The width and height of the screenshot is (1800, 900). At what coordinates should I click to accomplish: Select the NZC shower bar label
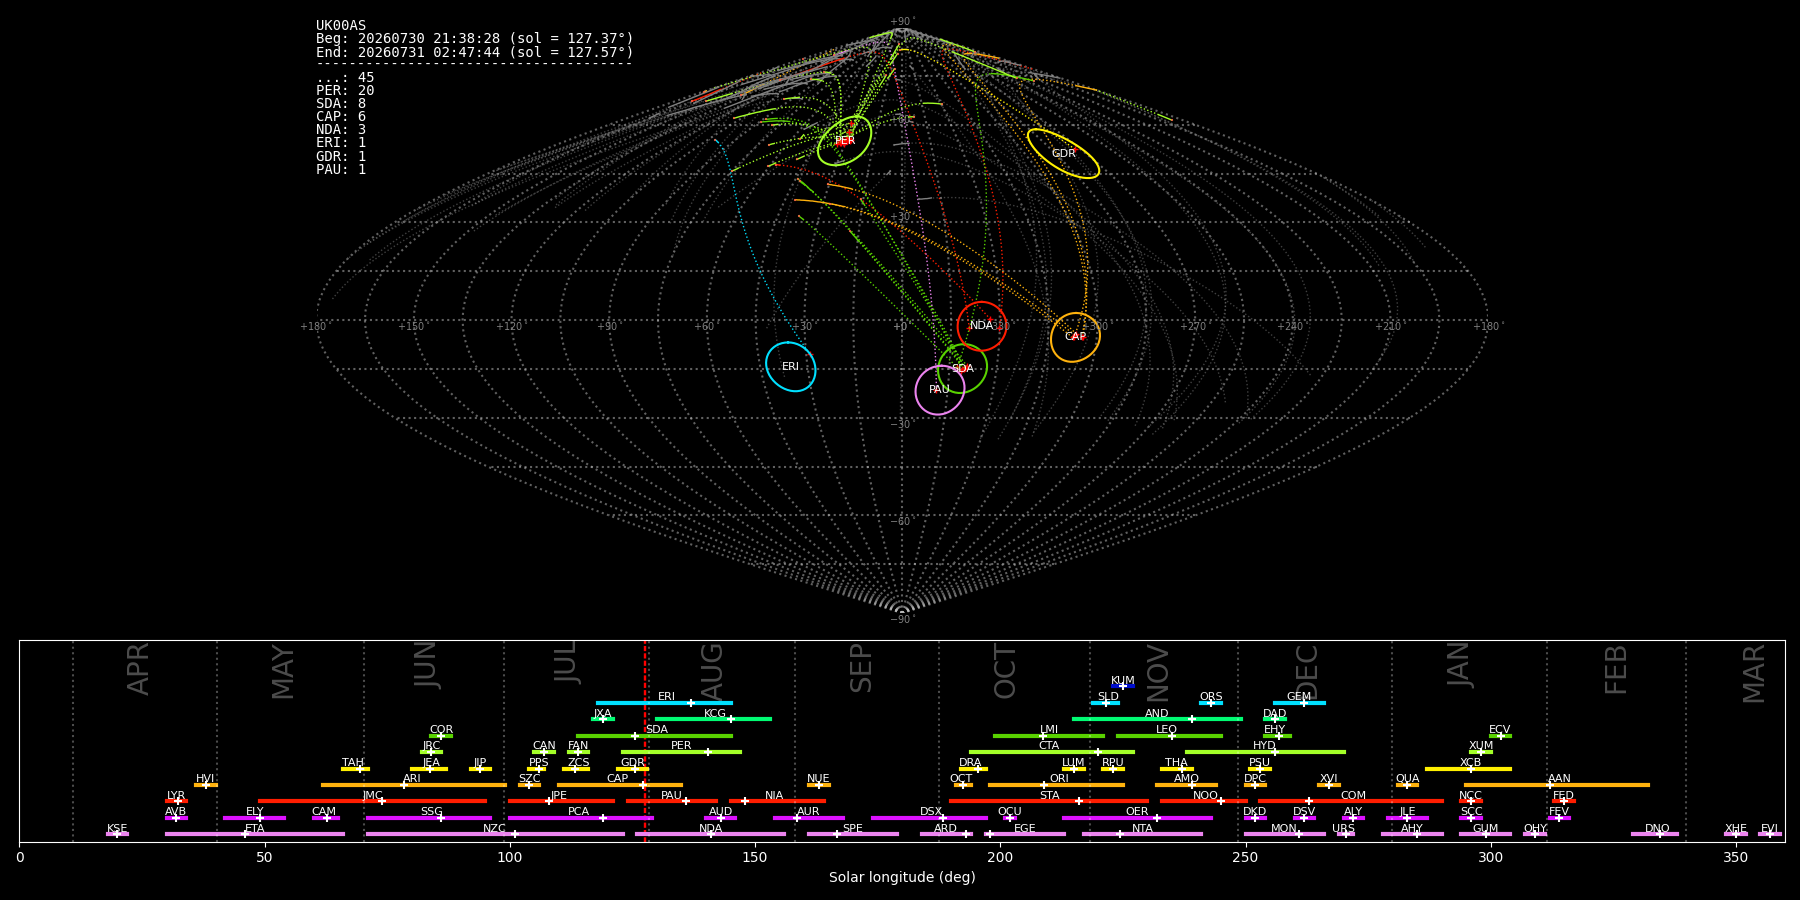494,829
